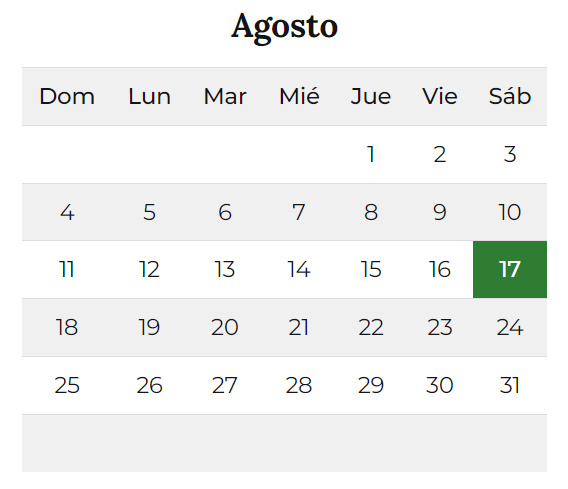Select the highlighted date 17
568x489 pixels.
click(x=510, y=269)
